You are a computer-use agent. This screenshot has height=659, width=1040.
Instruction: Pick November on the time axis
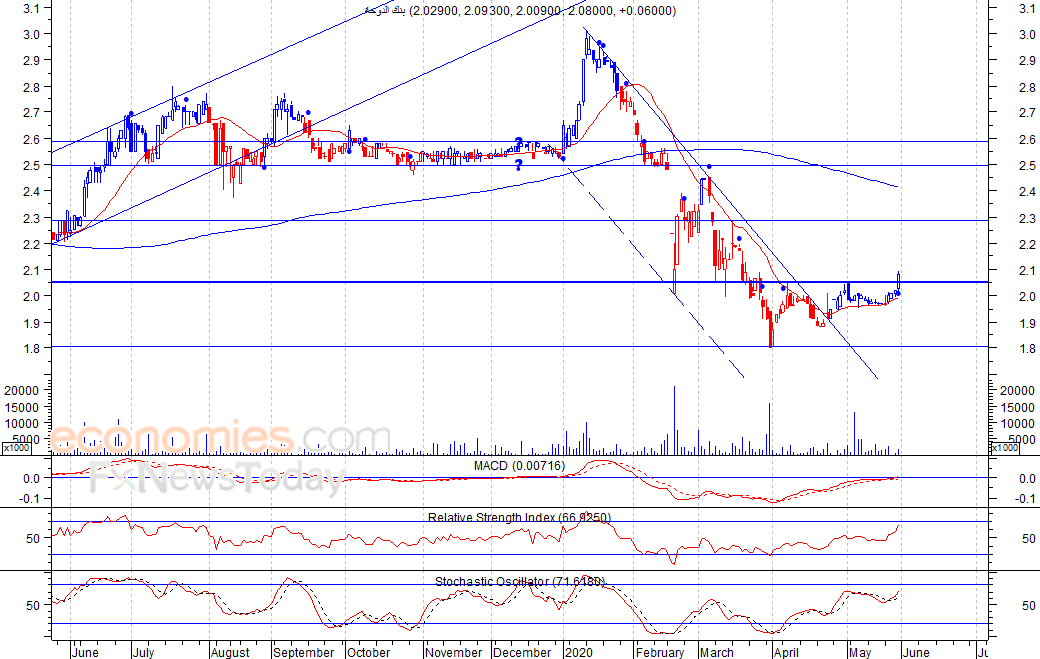(453, 652)
